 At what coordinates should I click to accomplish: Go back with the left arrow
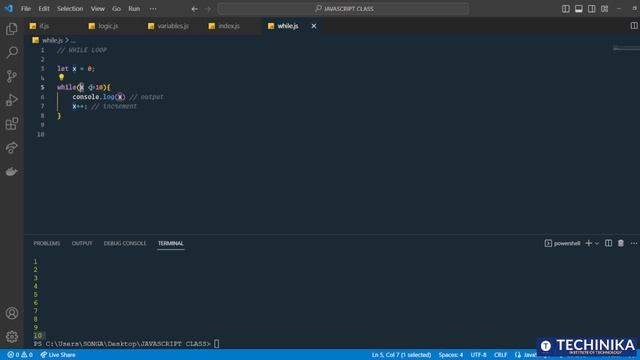[x=195, y=9]
